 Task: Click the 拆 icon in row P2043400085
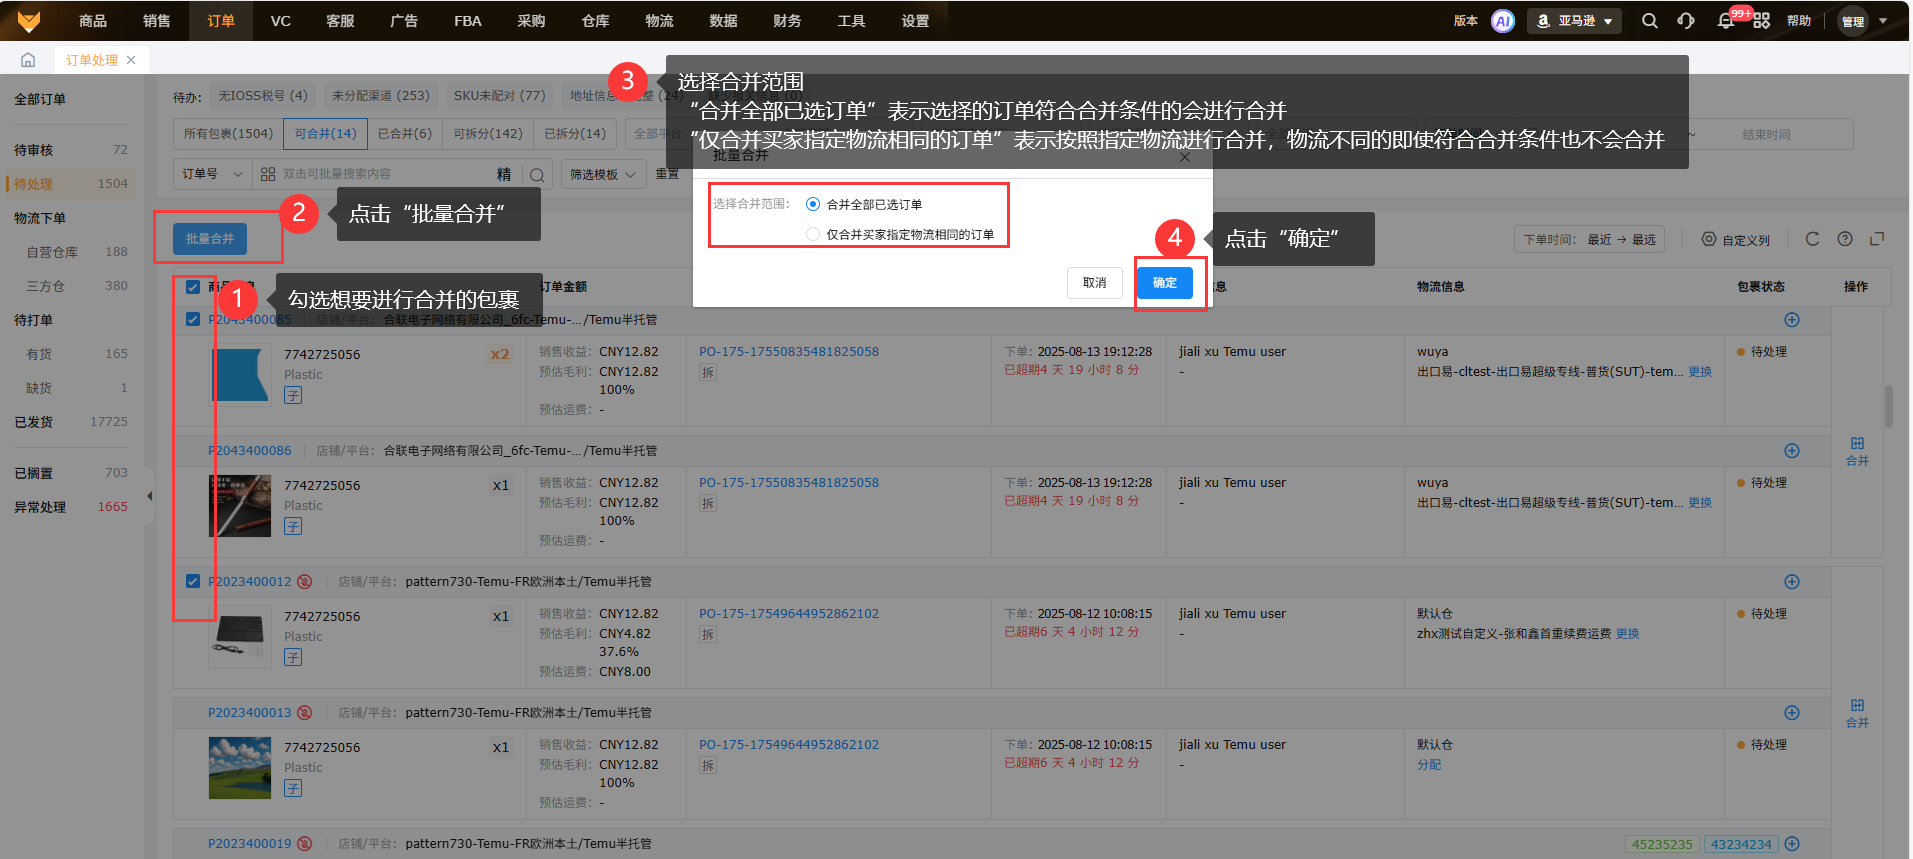(x=708, y=373)
